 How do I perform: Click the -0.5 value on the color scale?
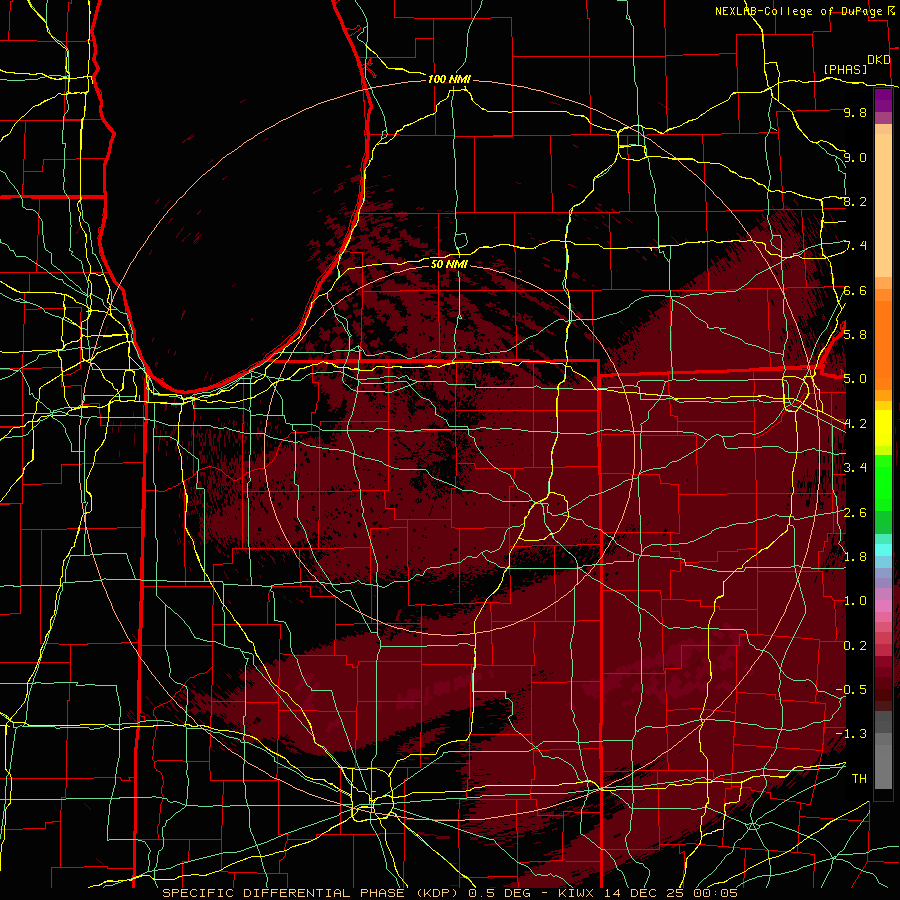click(851, 690)
